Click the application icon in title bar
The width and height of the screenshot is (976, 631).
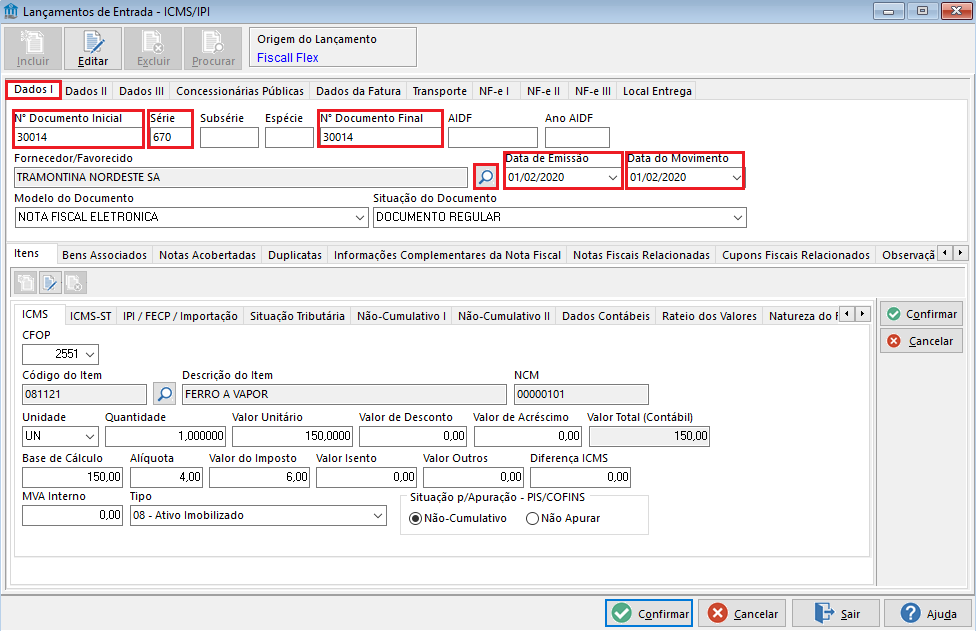[x=11, y=11]
